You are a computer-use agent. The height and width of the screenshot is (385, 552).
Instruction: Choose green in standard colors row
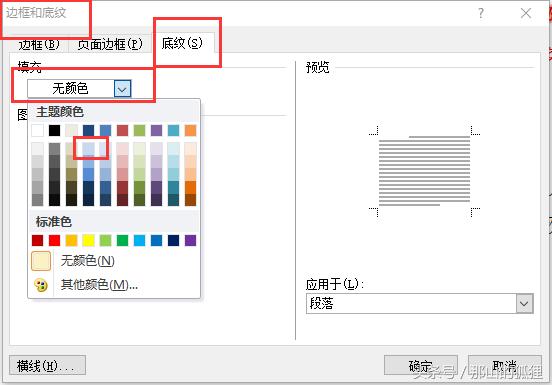[x=123, y=240]
